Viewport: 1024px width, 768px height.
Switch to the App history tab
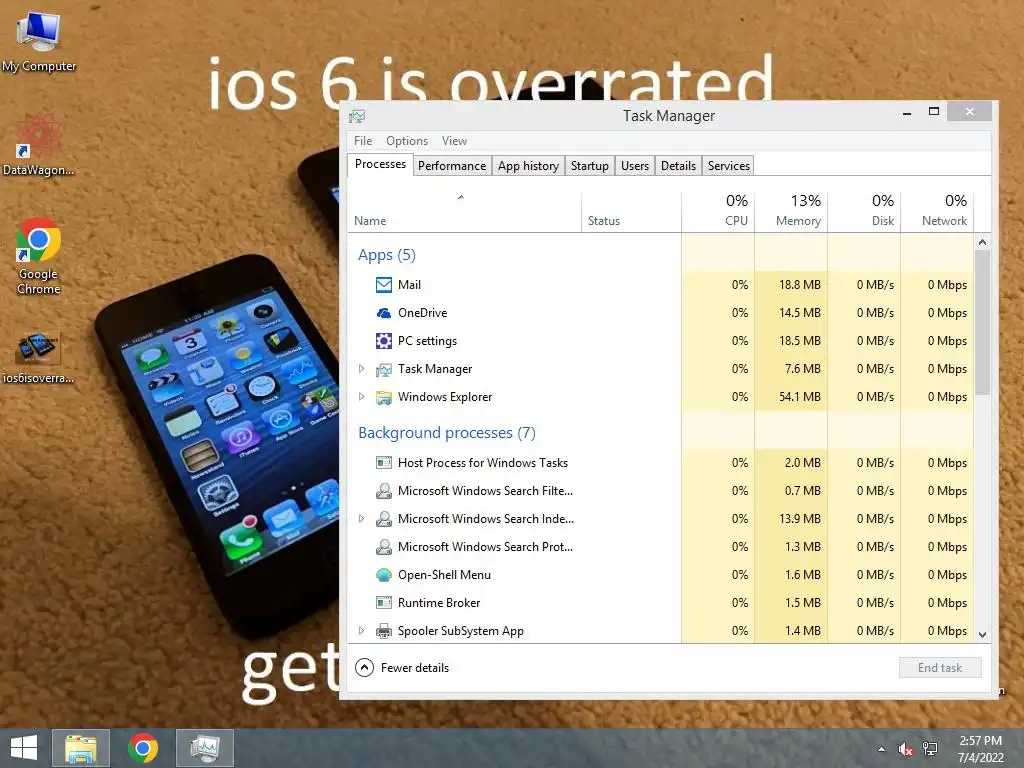[528, 166]
